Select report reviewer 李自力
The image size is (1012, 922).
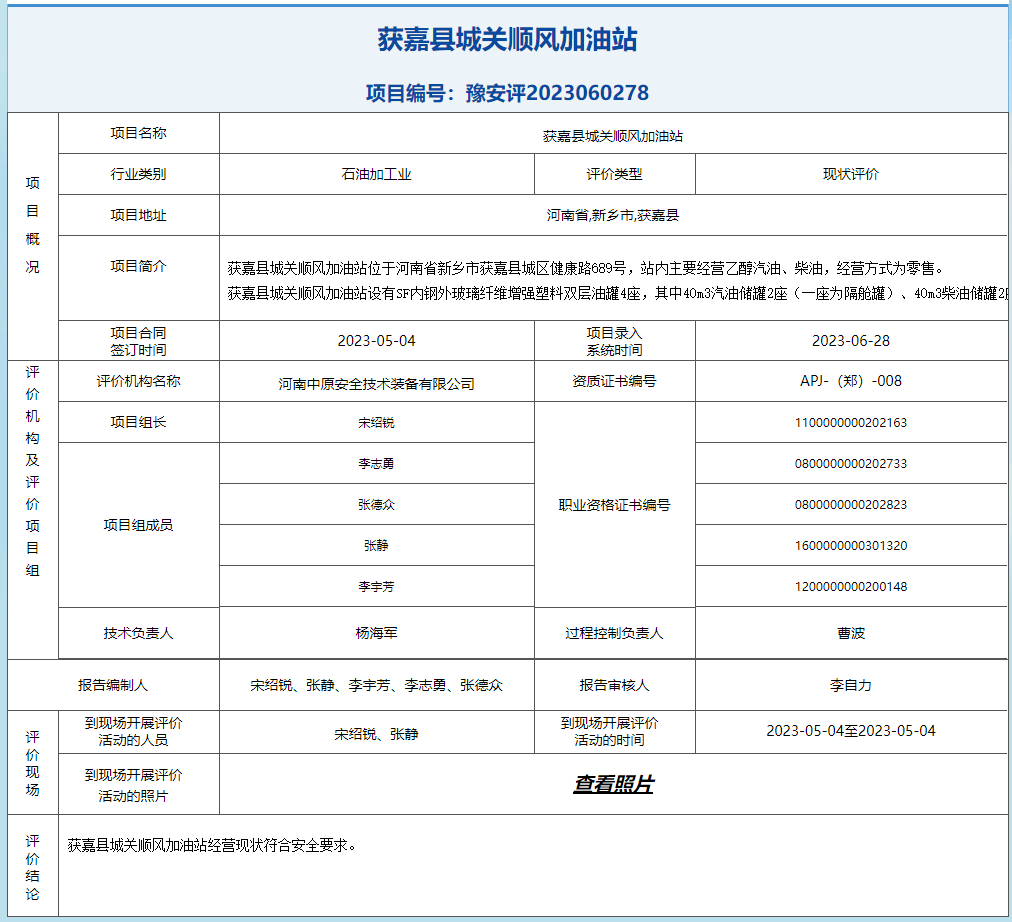[851, 685]
